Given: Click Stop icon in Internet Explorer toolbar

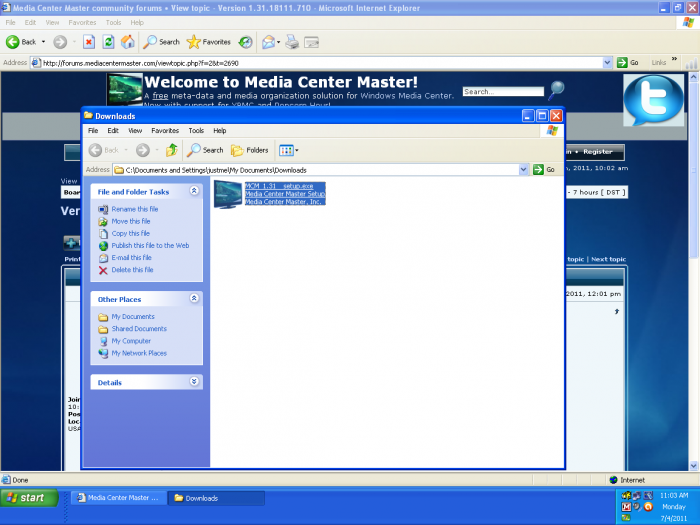Looking at the screenshot, I should (x=89, y=42).
